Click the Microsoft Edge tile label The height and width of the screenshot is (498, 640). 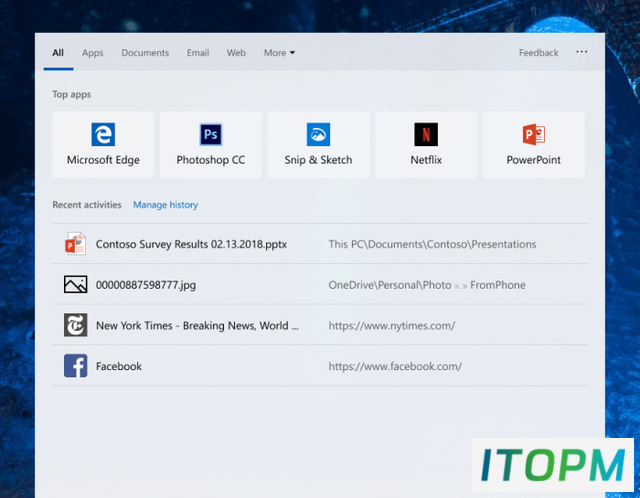click(x=103, y=160)
